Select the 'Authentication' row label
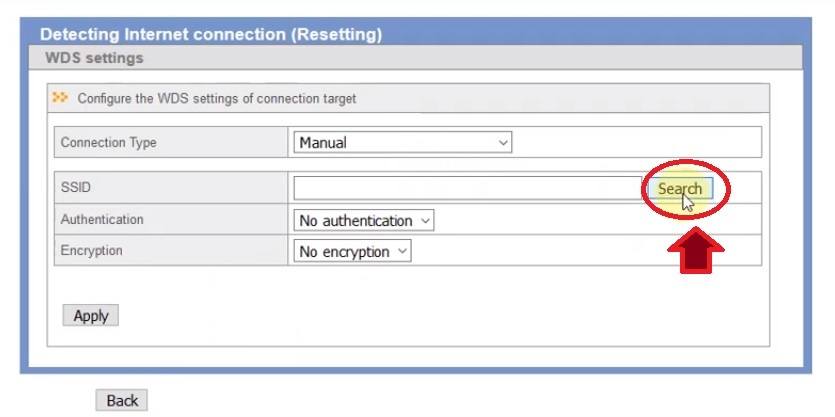Screen dimensions: 835x417 pyautogui.click(x=102, y=219)
